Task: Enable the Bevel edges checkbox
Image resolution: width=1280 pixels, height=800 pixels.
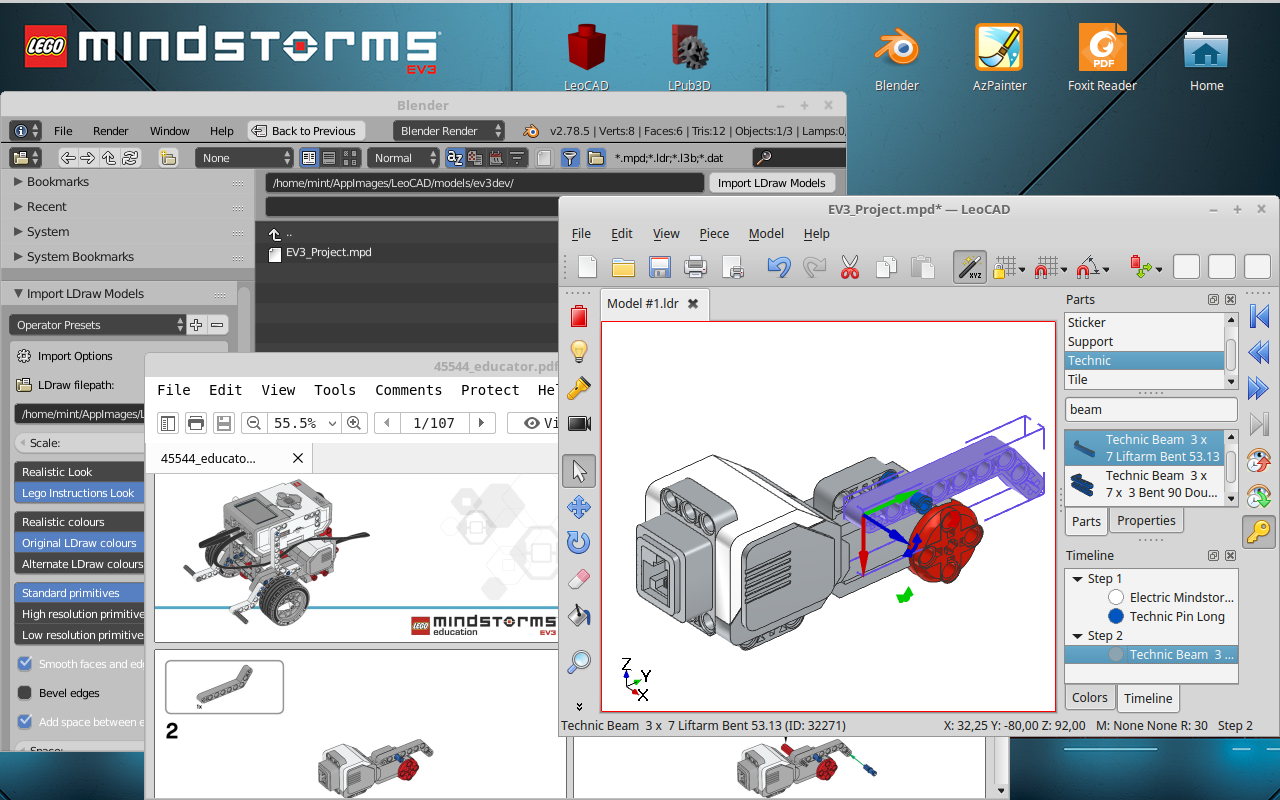Action: (x=25, y=693)
